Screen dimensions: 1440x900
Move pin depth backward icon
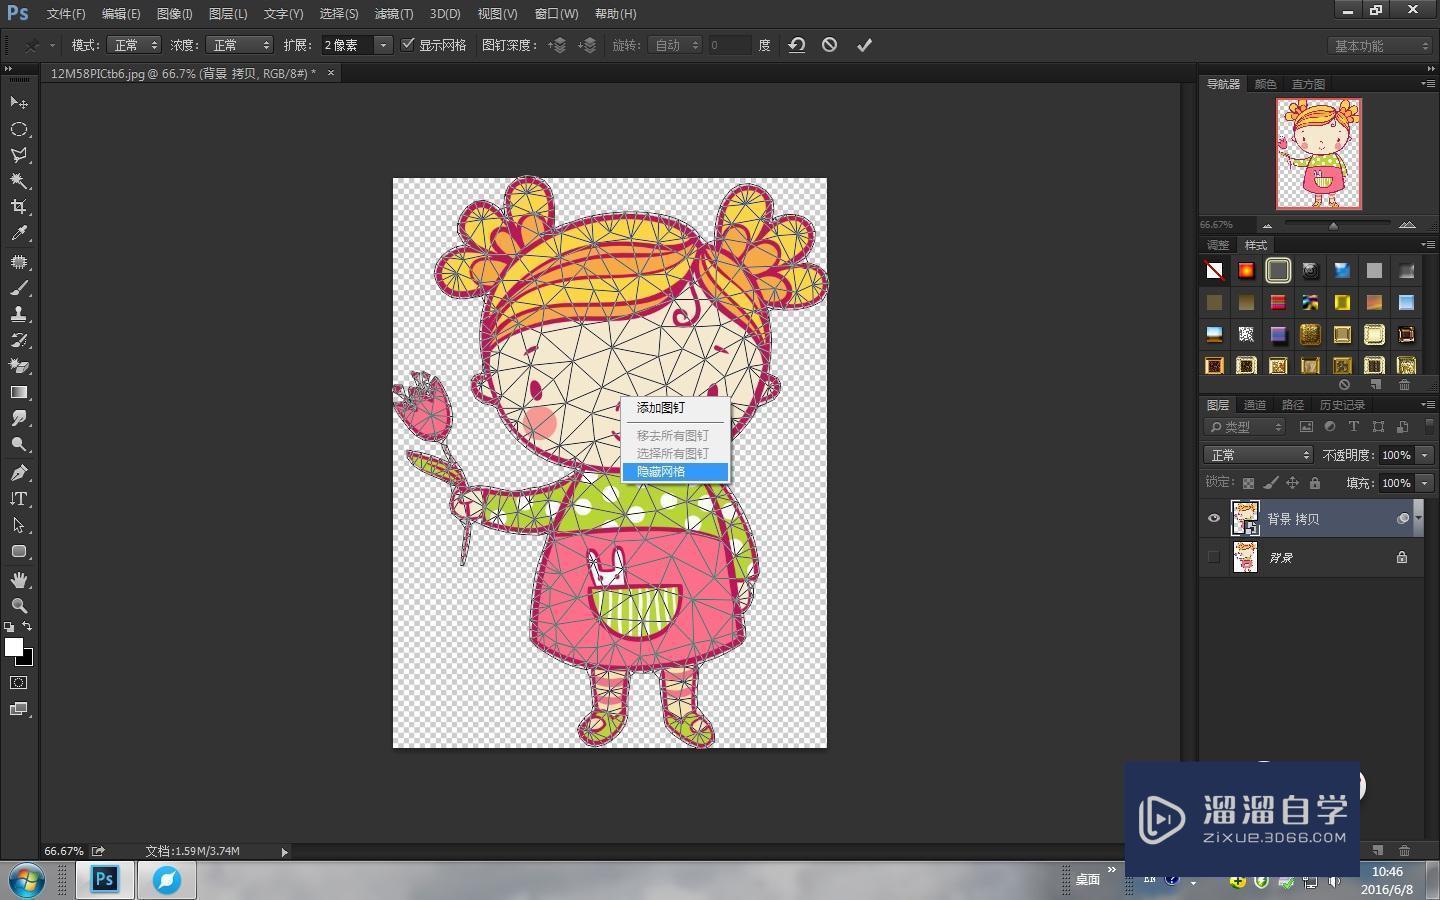coord(587,45)
